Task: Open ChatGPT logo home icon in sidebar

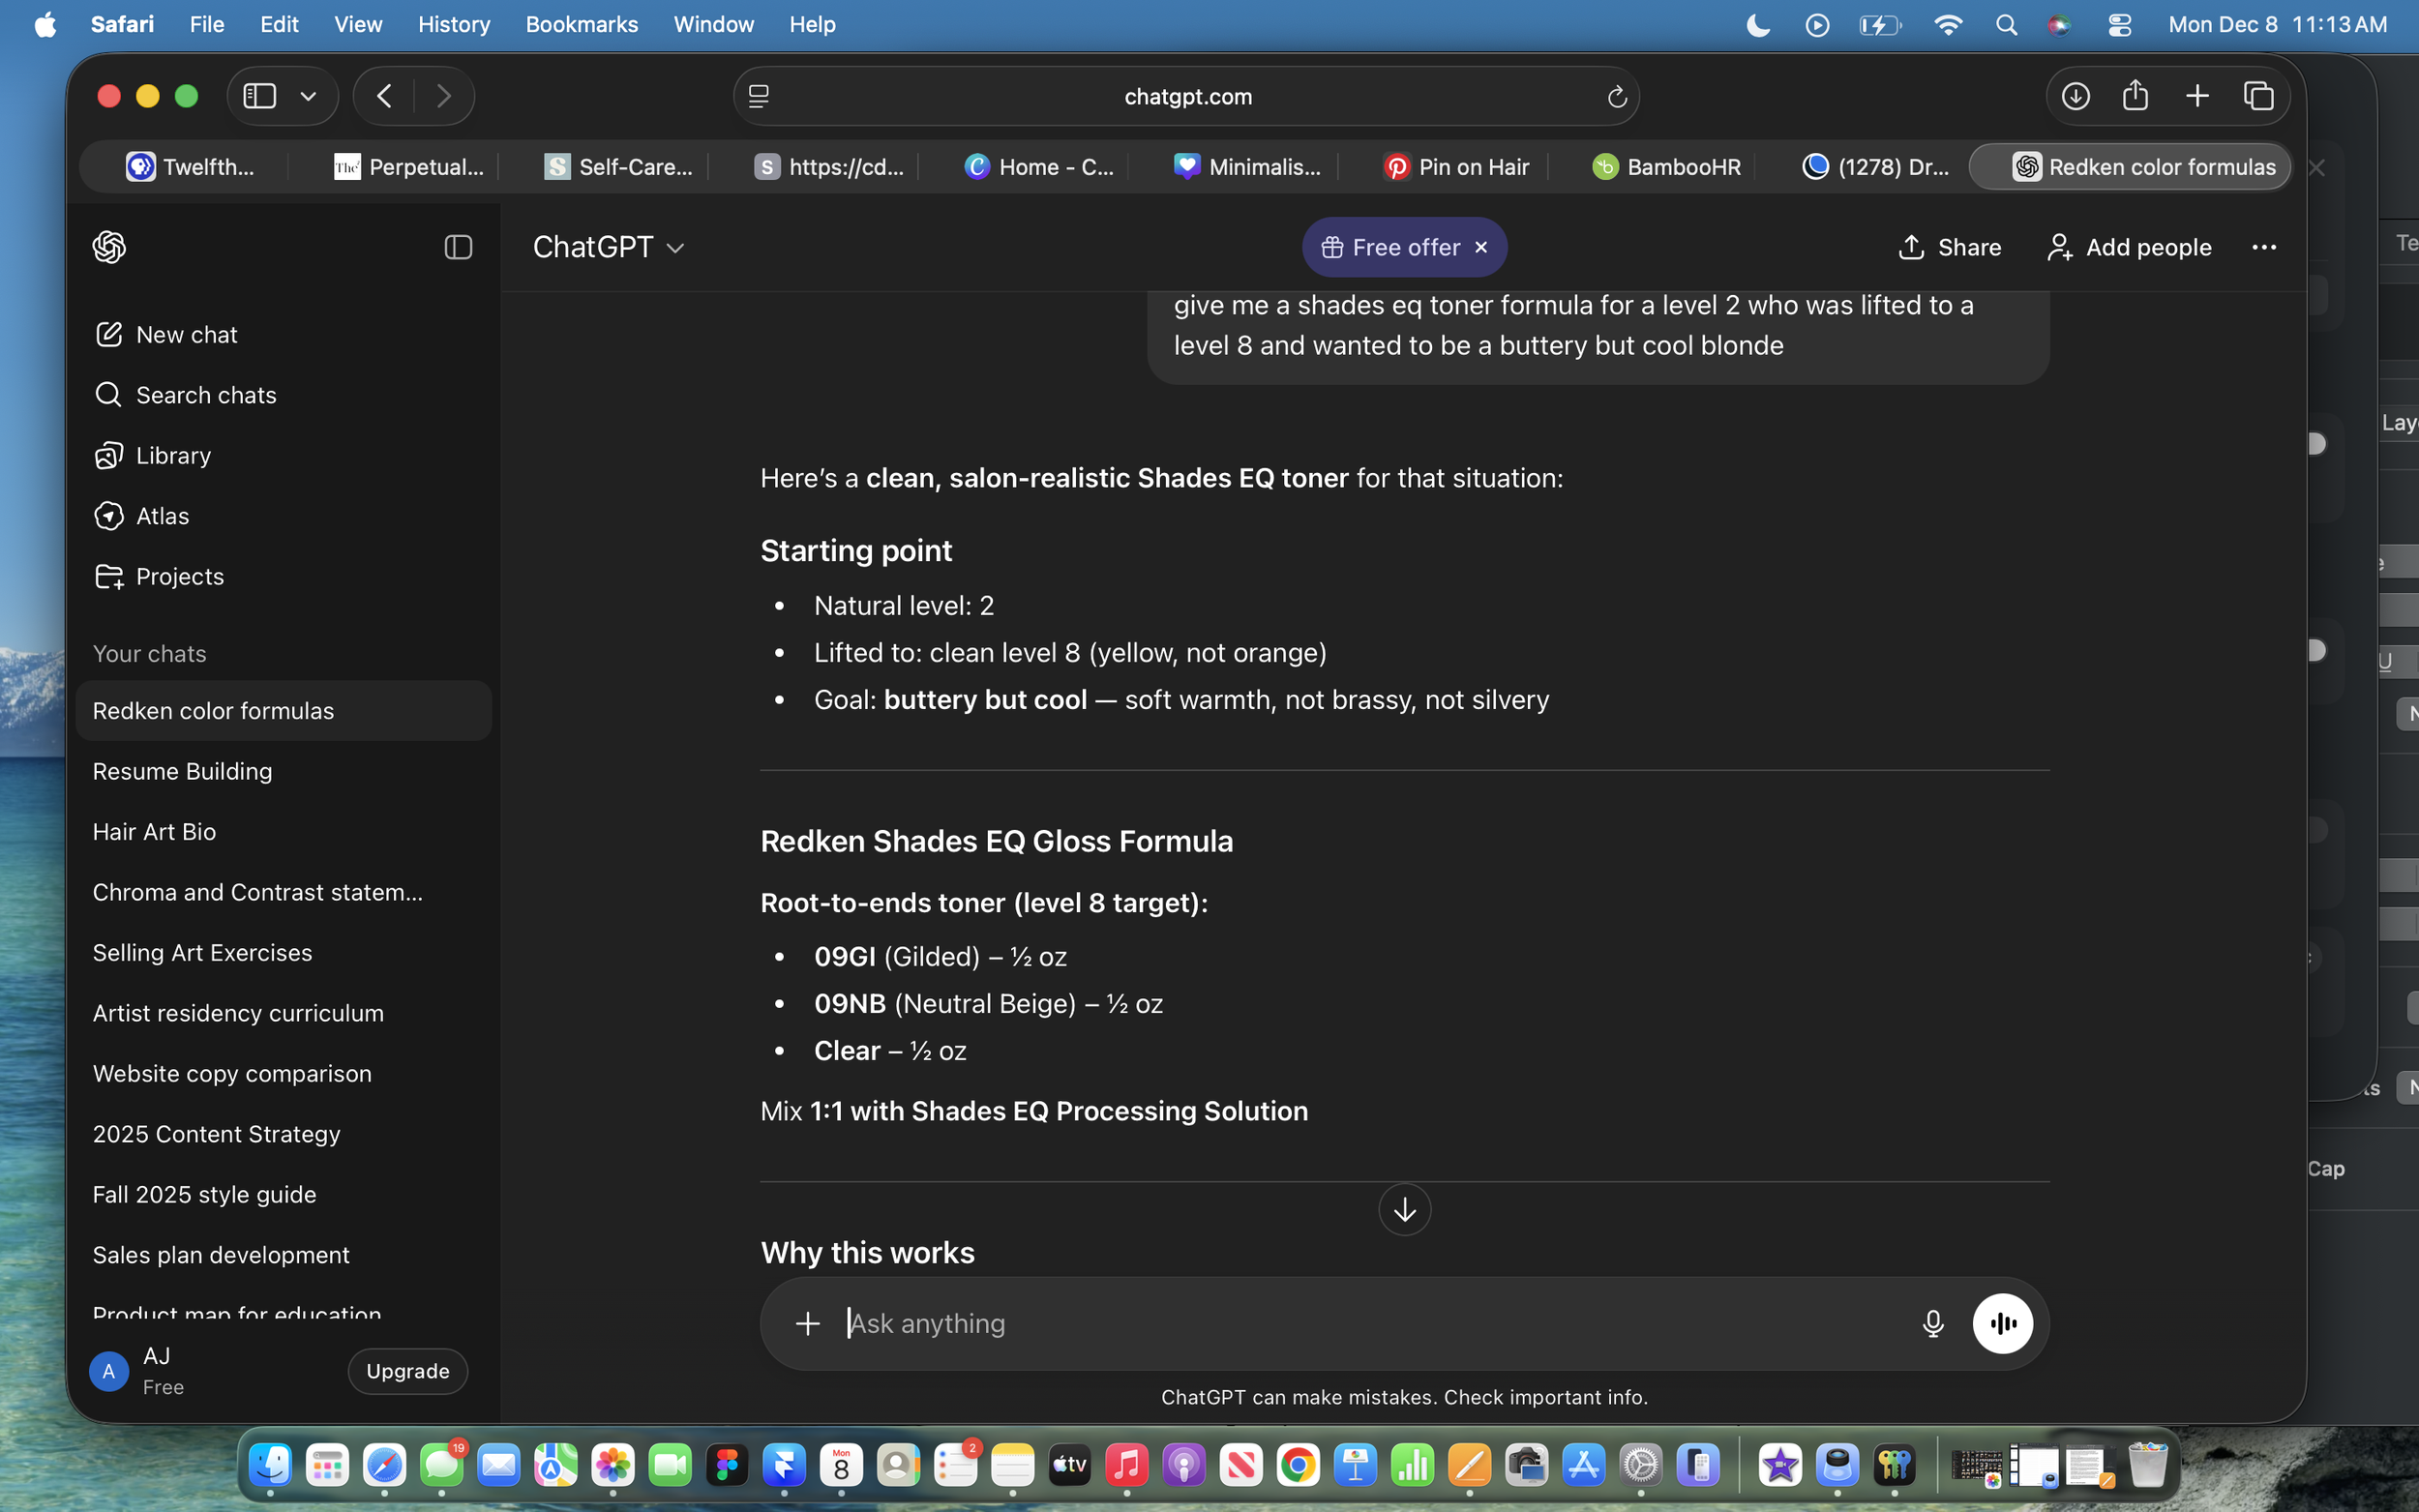Action: click(109, 247)
